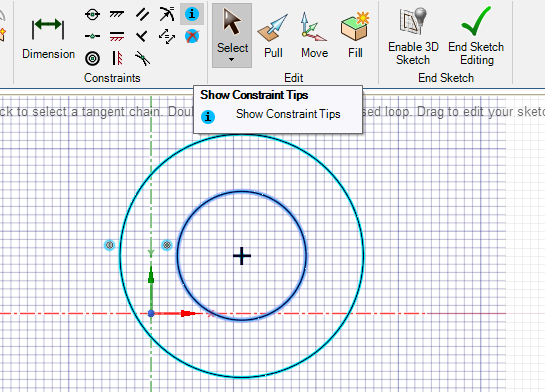Apply the Equal Distance constraint

[167, 36]
